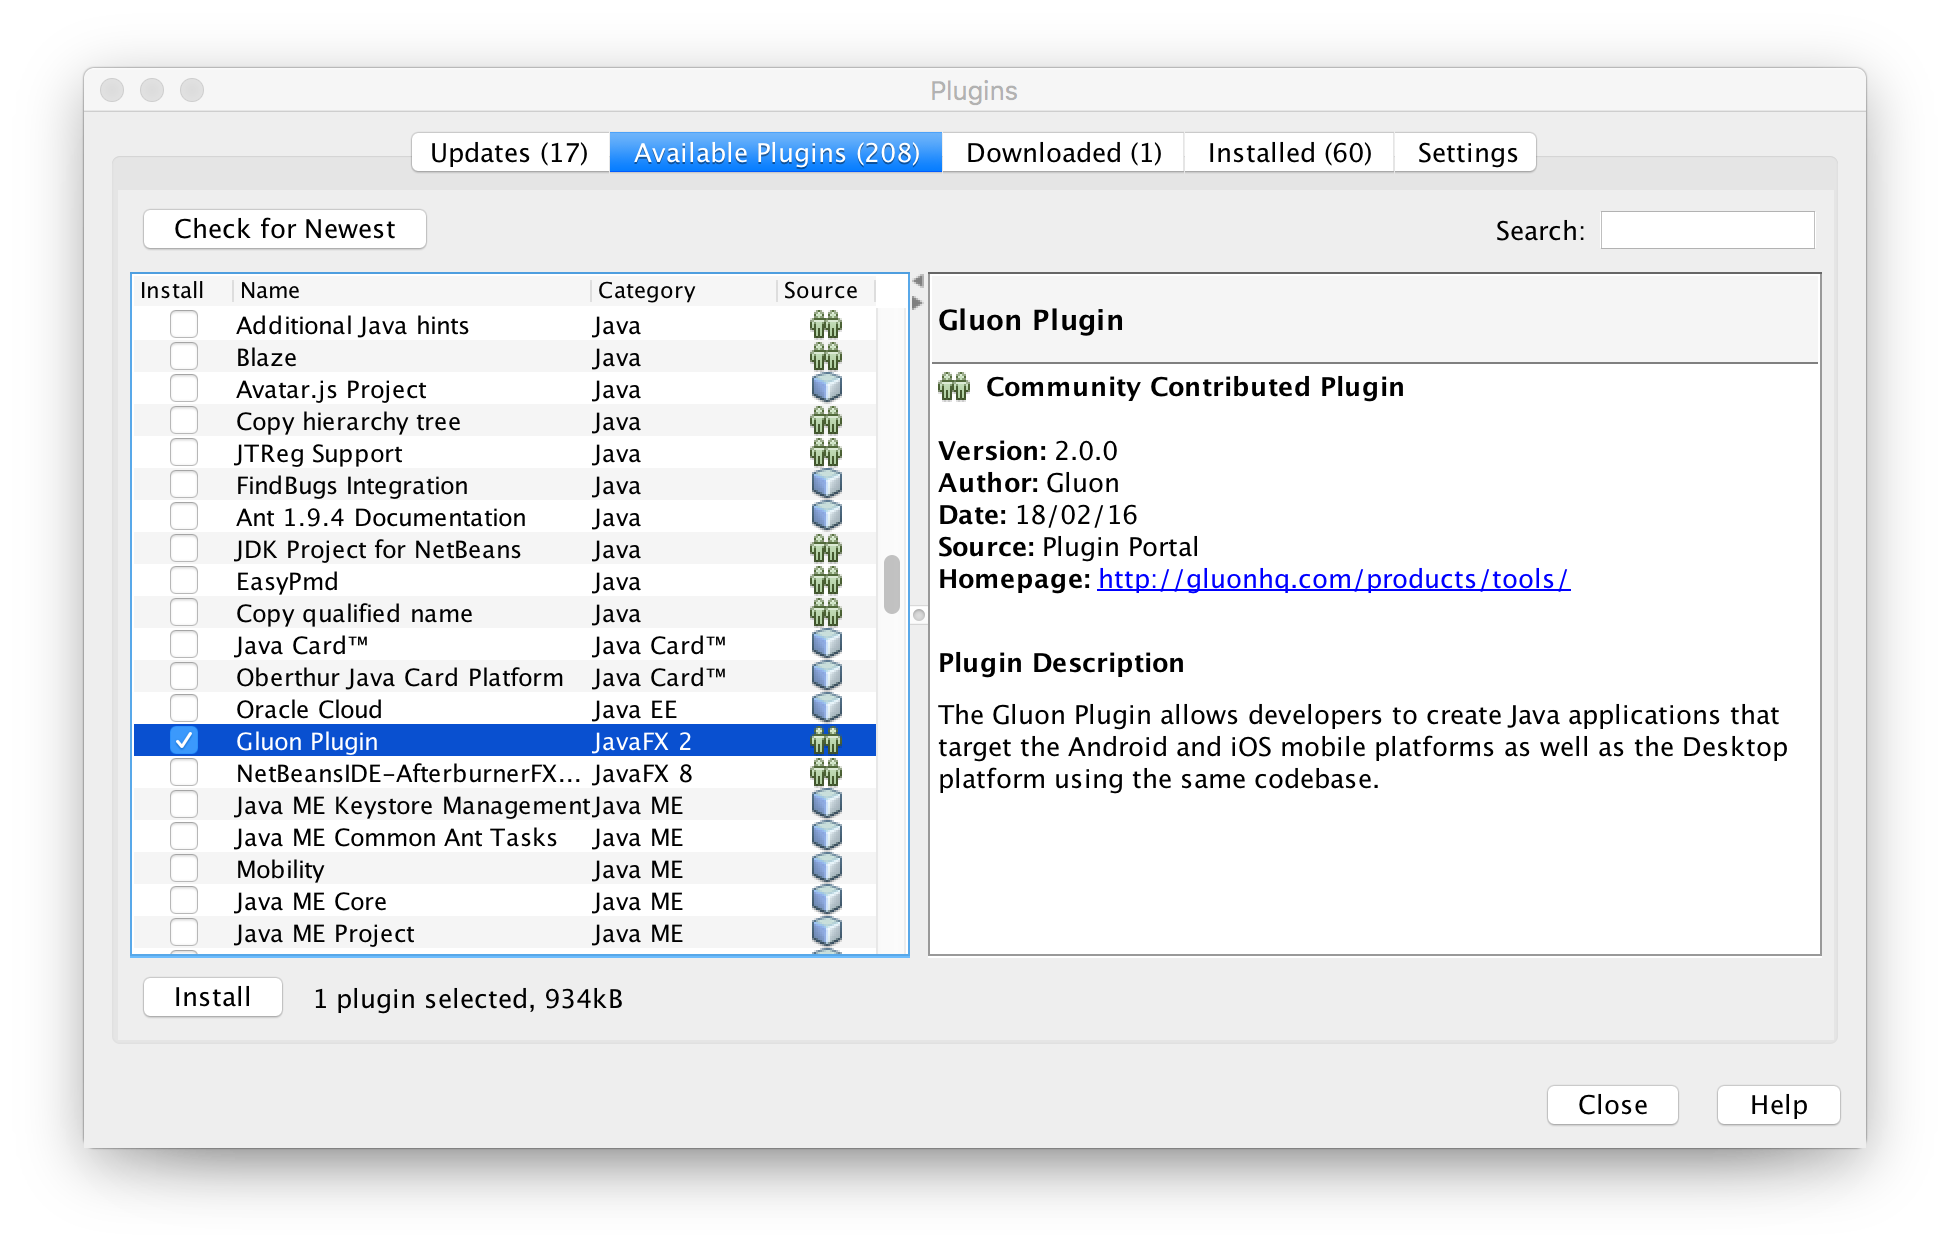
Task: Click the Check for Newest button
Action: (x=285, y=229)
